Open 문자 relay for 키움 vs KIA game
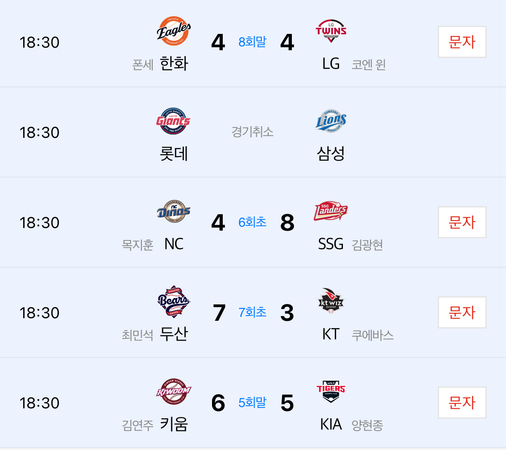506x450 pixels. click(462, 402)
